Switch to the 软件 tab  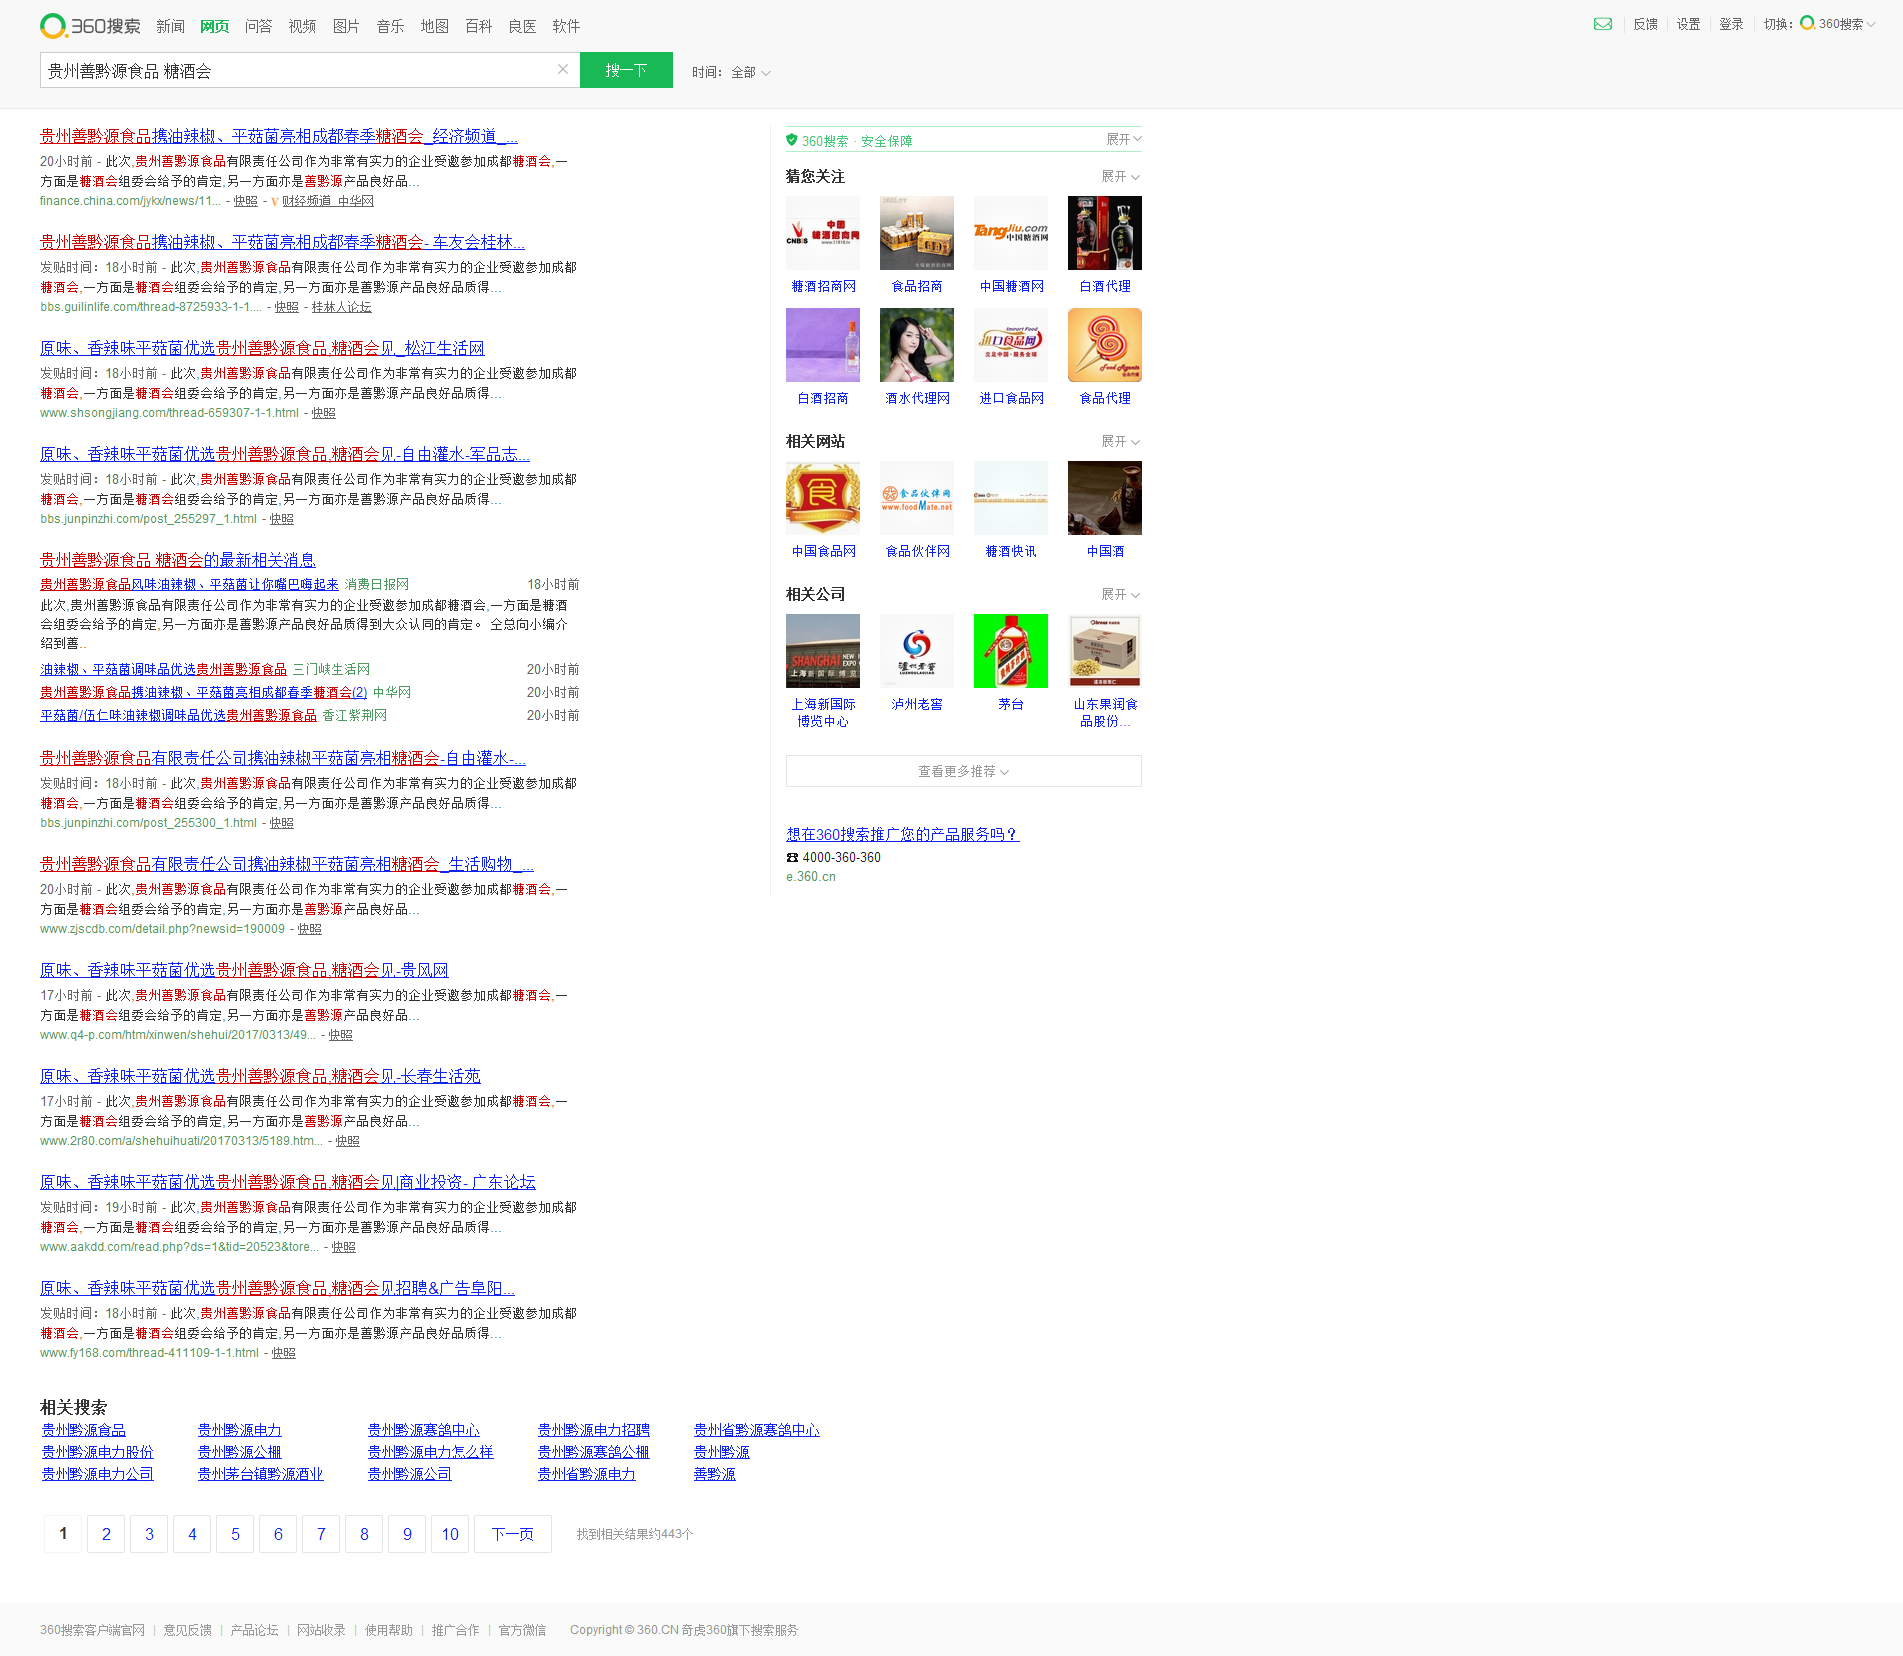566,26
